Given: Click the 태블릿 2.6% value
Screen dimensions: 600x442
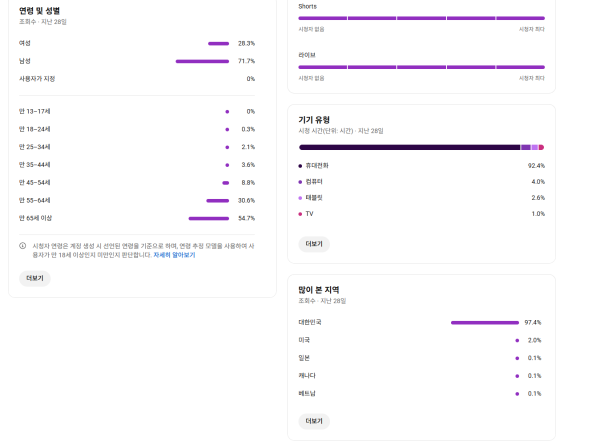Looking at the screenshot, I should (538, 198).
